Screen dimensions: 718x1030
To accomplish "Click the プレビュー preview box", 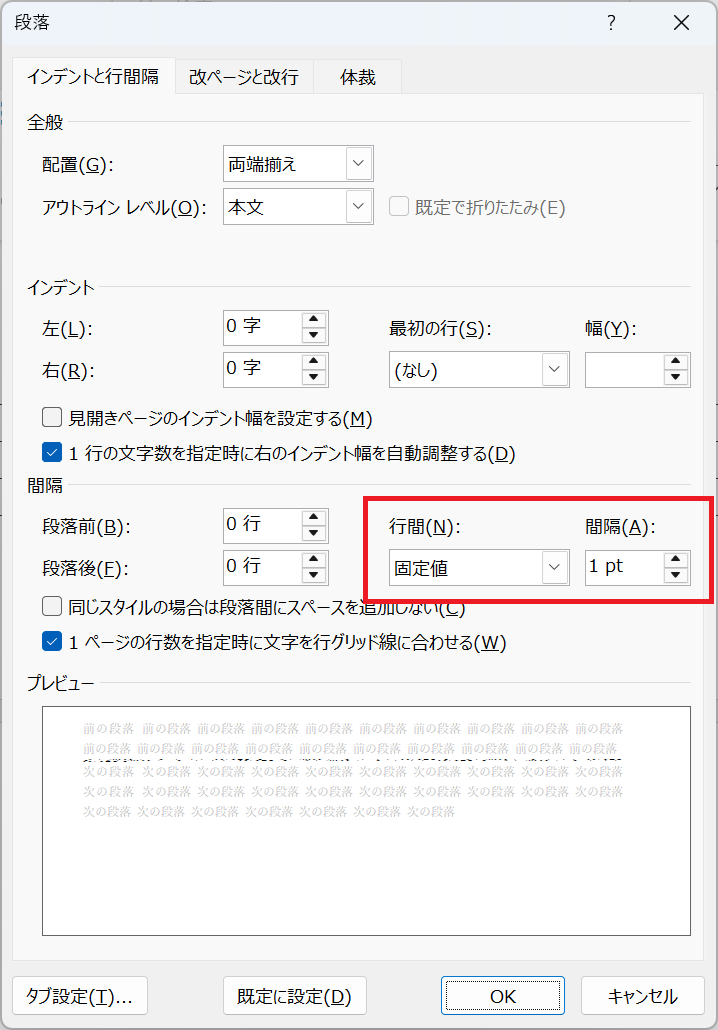I will [x=367, y=820].
